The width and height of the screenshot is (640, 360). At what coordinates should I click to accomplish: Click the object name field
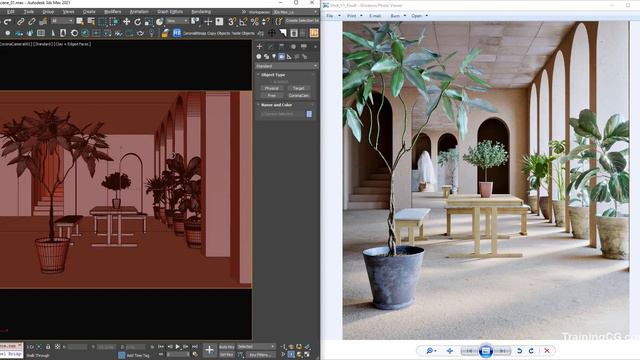282,114
